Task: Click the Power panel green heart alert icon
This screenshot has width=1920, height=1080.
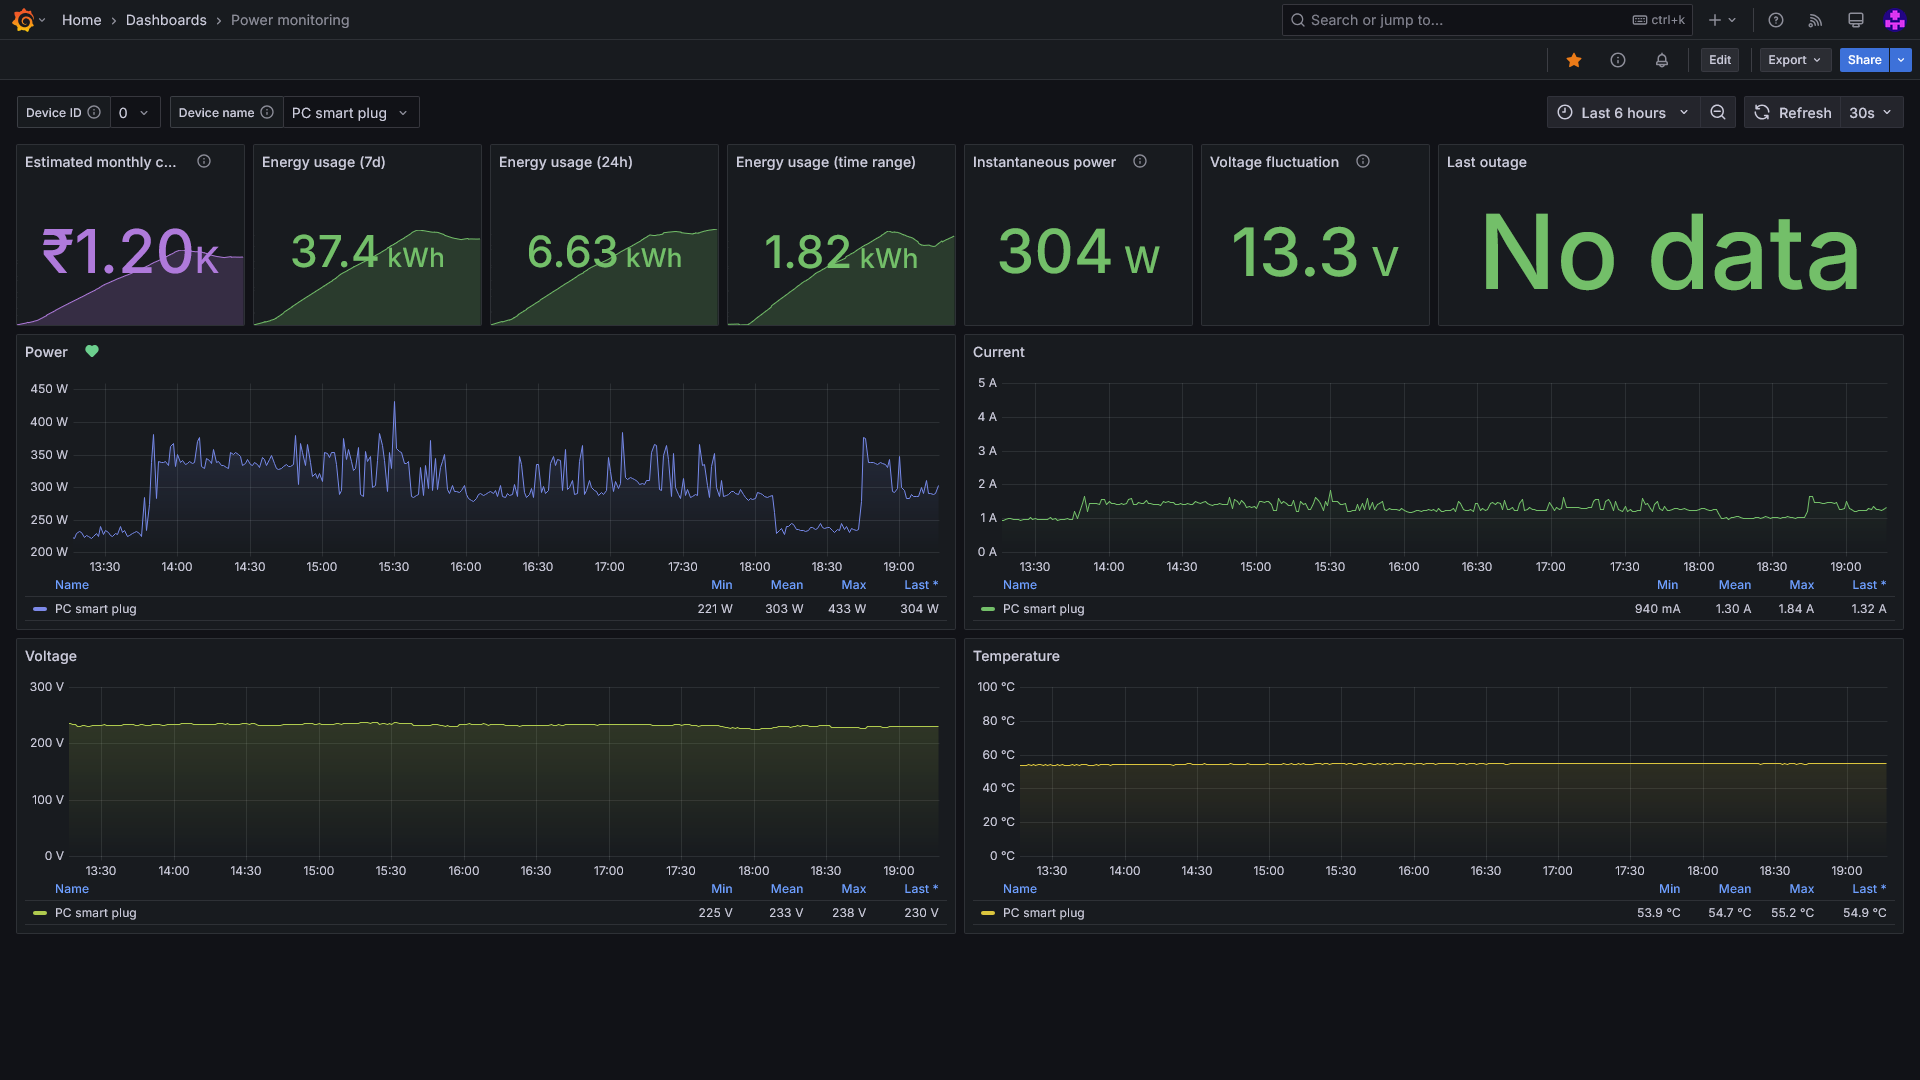Action: point(92,351)
